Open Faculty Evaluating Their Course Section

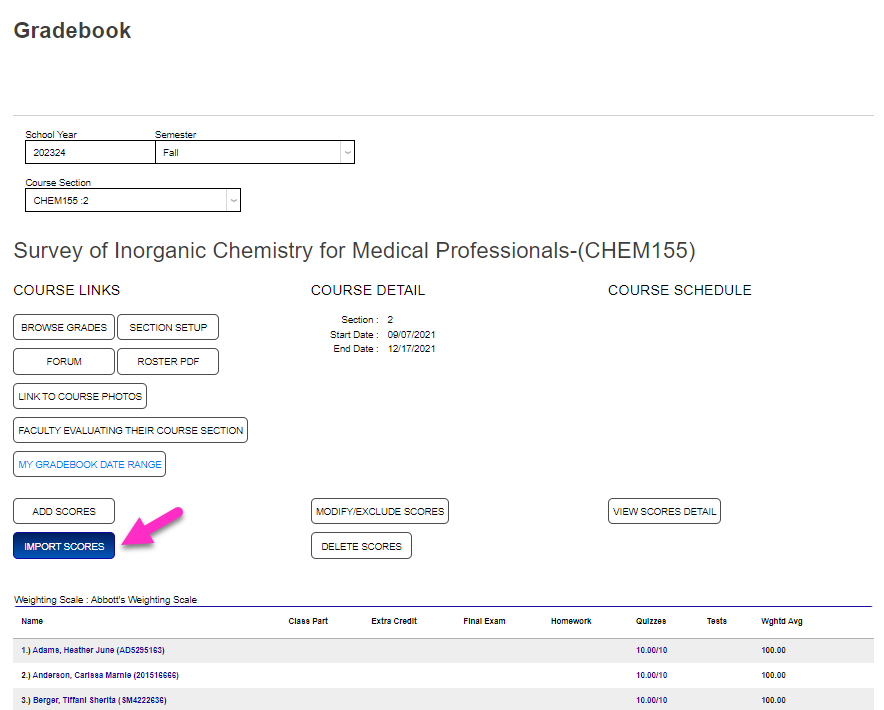pyautogui.click(x=129, y=430)
